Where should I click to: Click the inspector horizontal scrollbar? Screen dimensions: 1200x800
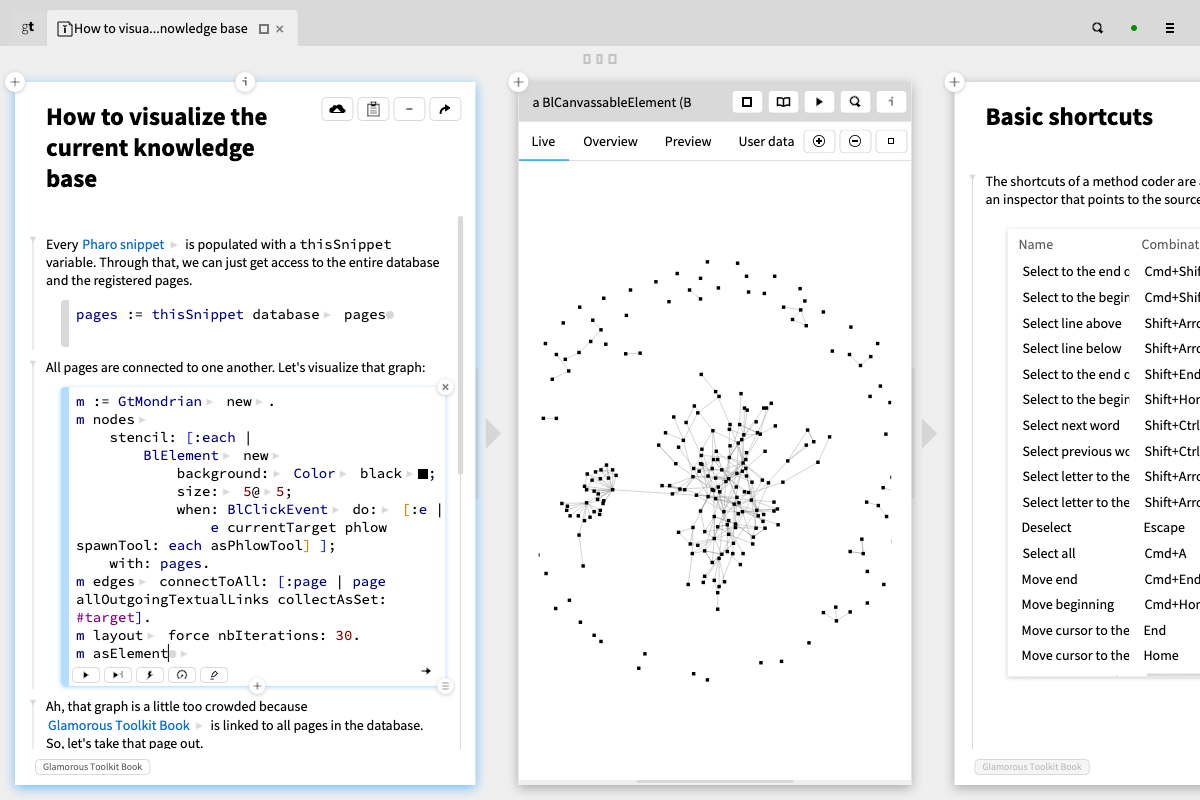coord(715,781)
